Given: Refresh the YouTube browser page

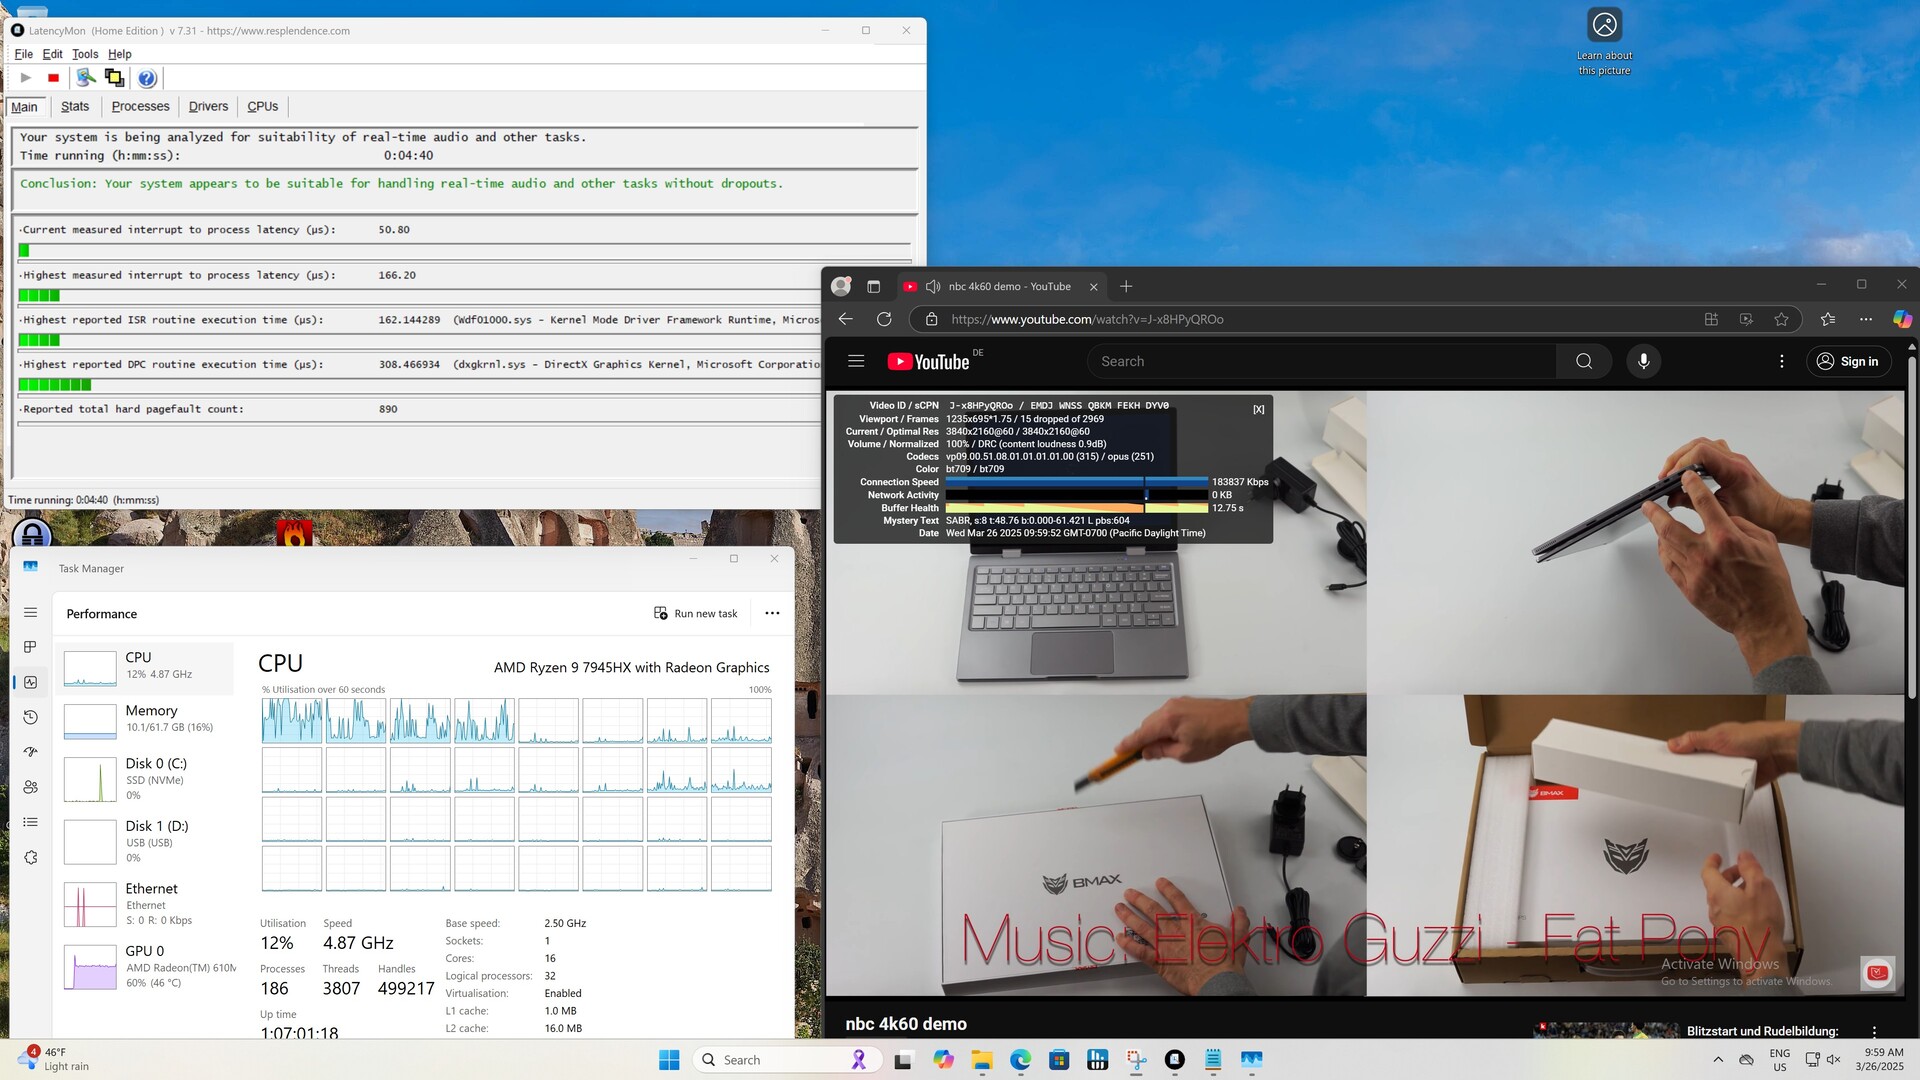Looking at the screenshot, I should click(884, 319).
